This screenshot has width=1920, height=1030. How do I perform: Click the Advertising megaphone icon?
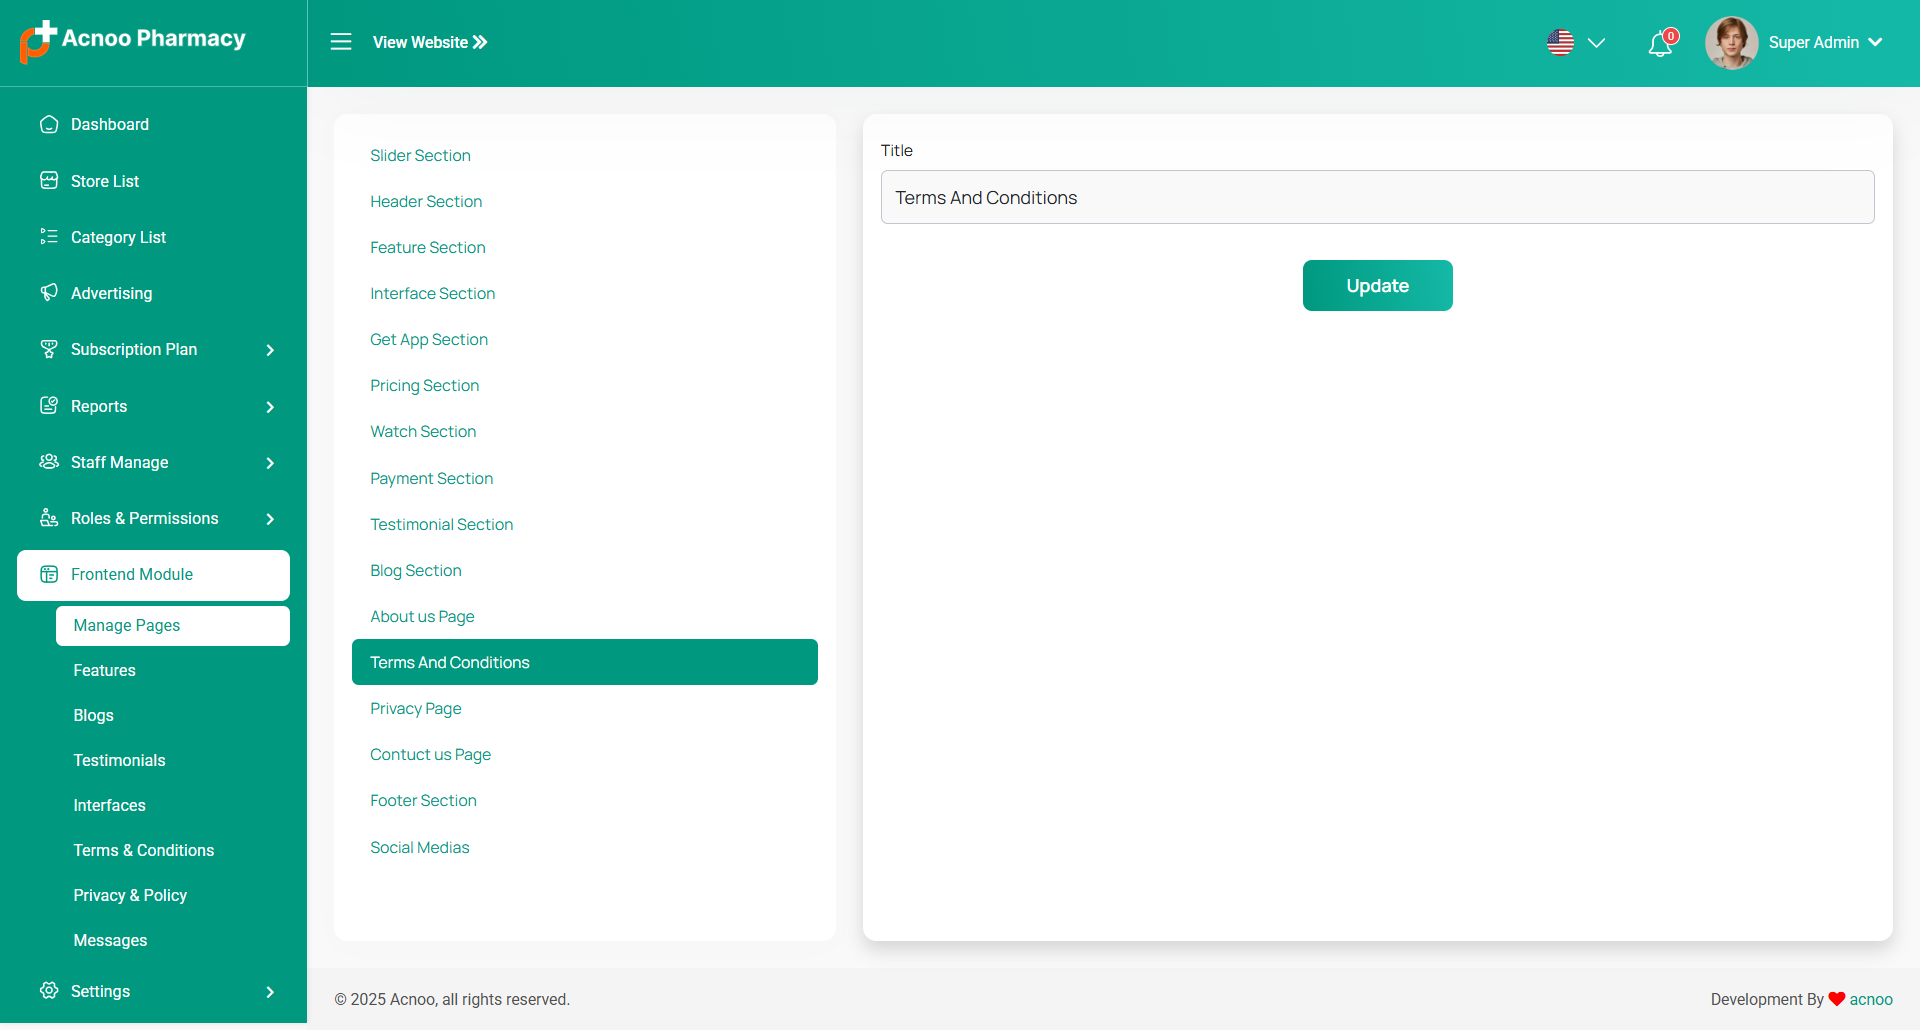[x=49, y=293]
